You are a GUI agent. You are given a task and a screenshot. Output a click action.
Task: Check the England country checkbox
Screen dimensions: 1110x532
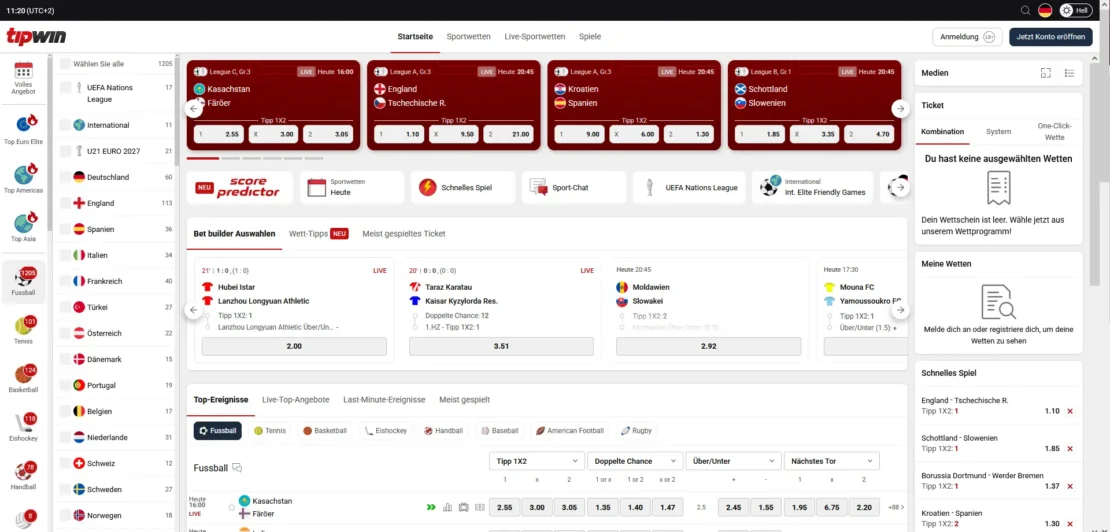(65, 203)
